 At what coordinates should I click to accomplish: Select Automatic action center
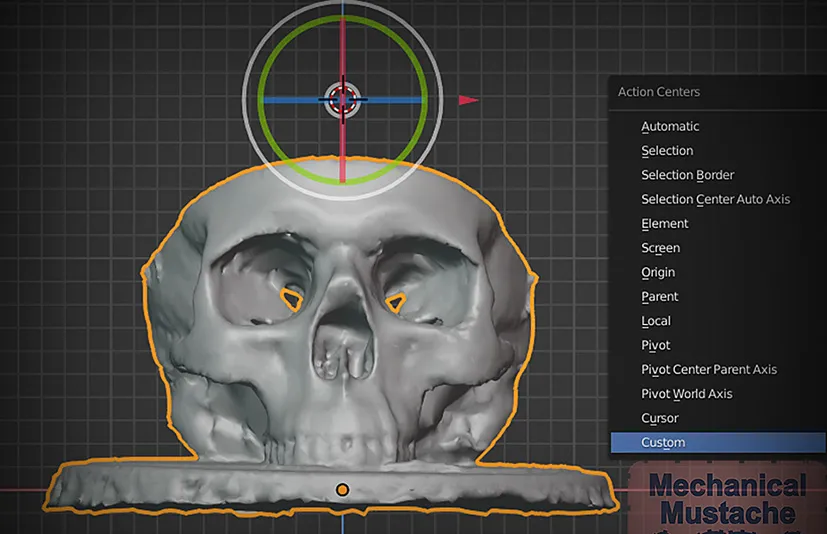717,127
